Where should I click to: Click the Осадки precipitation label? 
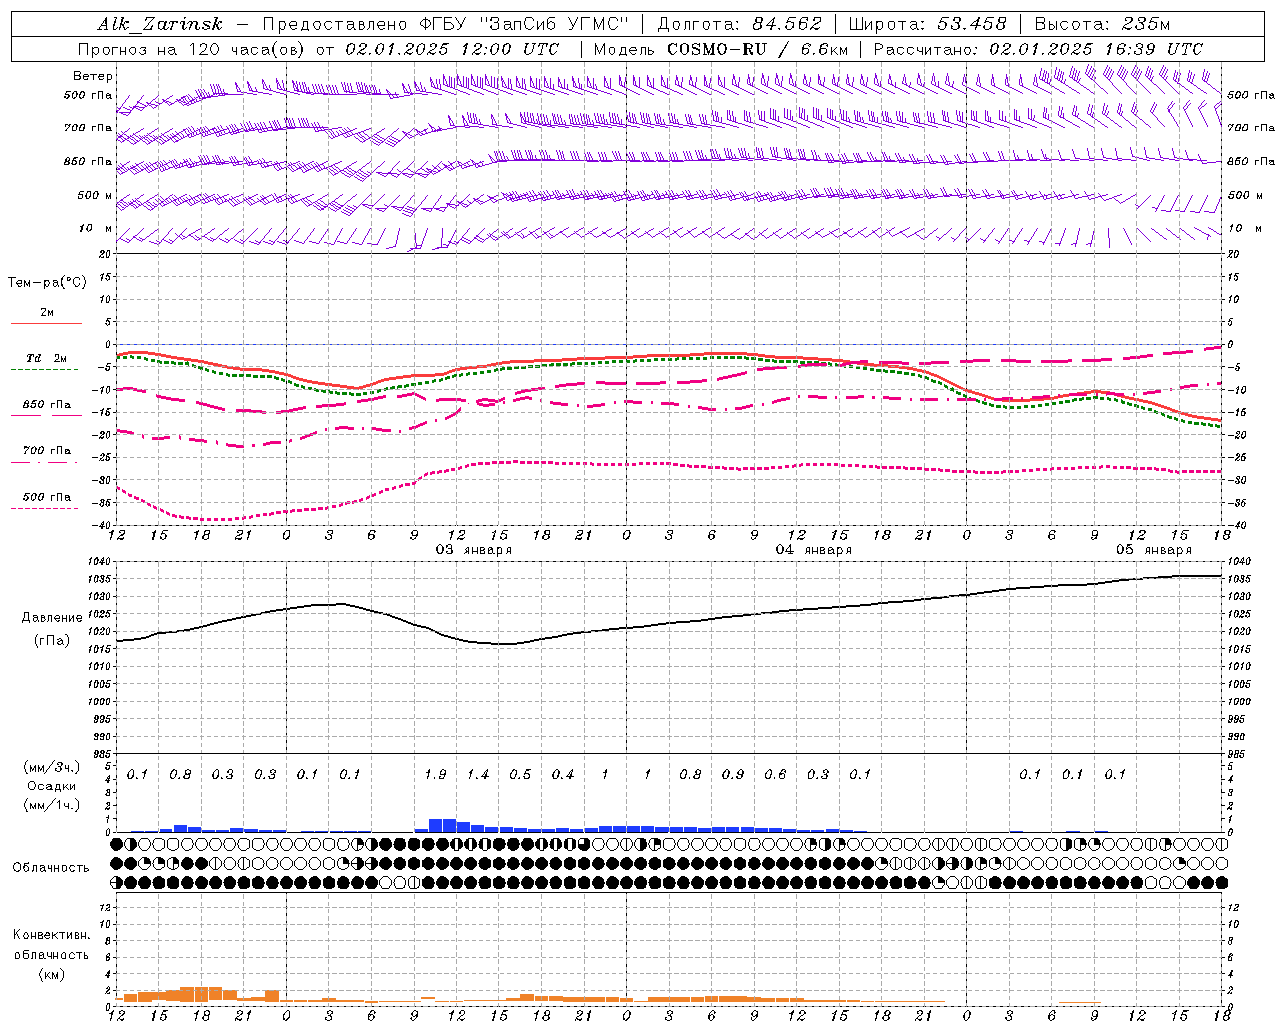click(52, 786)
